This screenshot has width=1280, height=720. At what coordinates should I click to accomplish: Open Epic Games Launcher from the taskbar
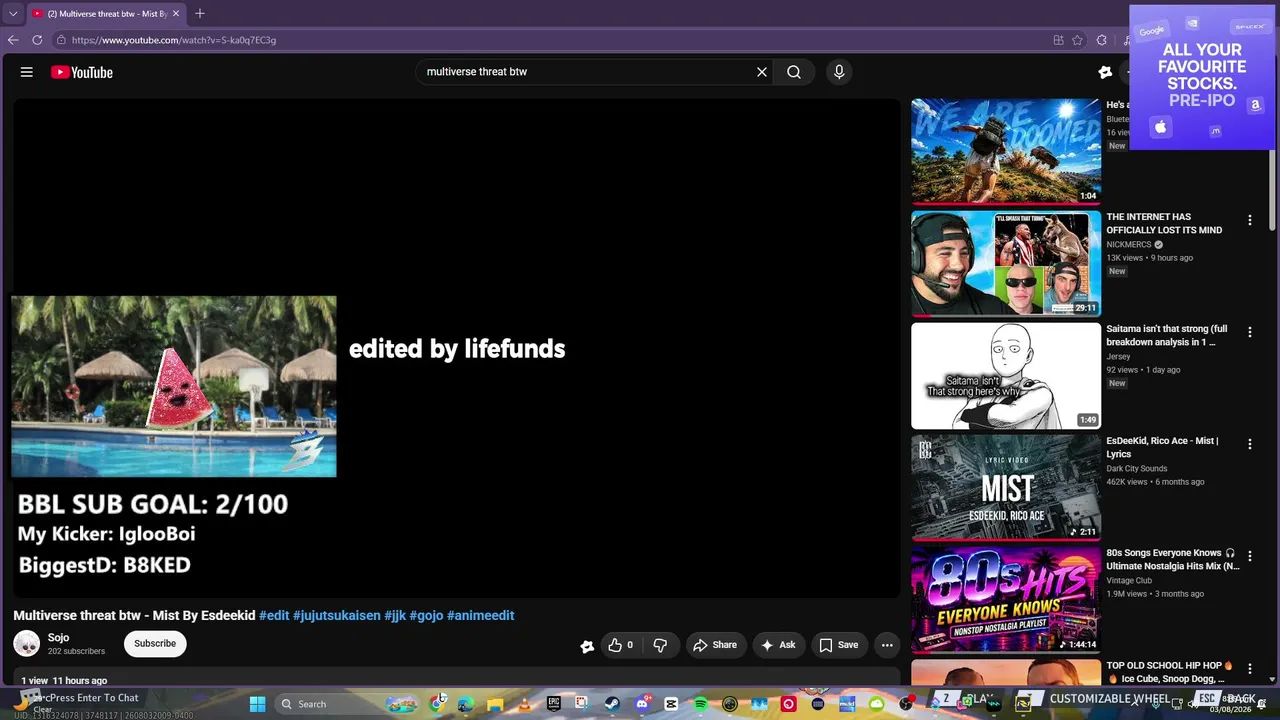554,704
